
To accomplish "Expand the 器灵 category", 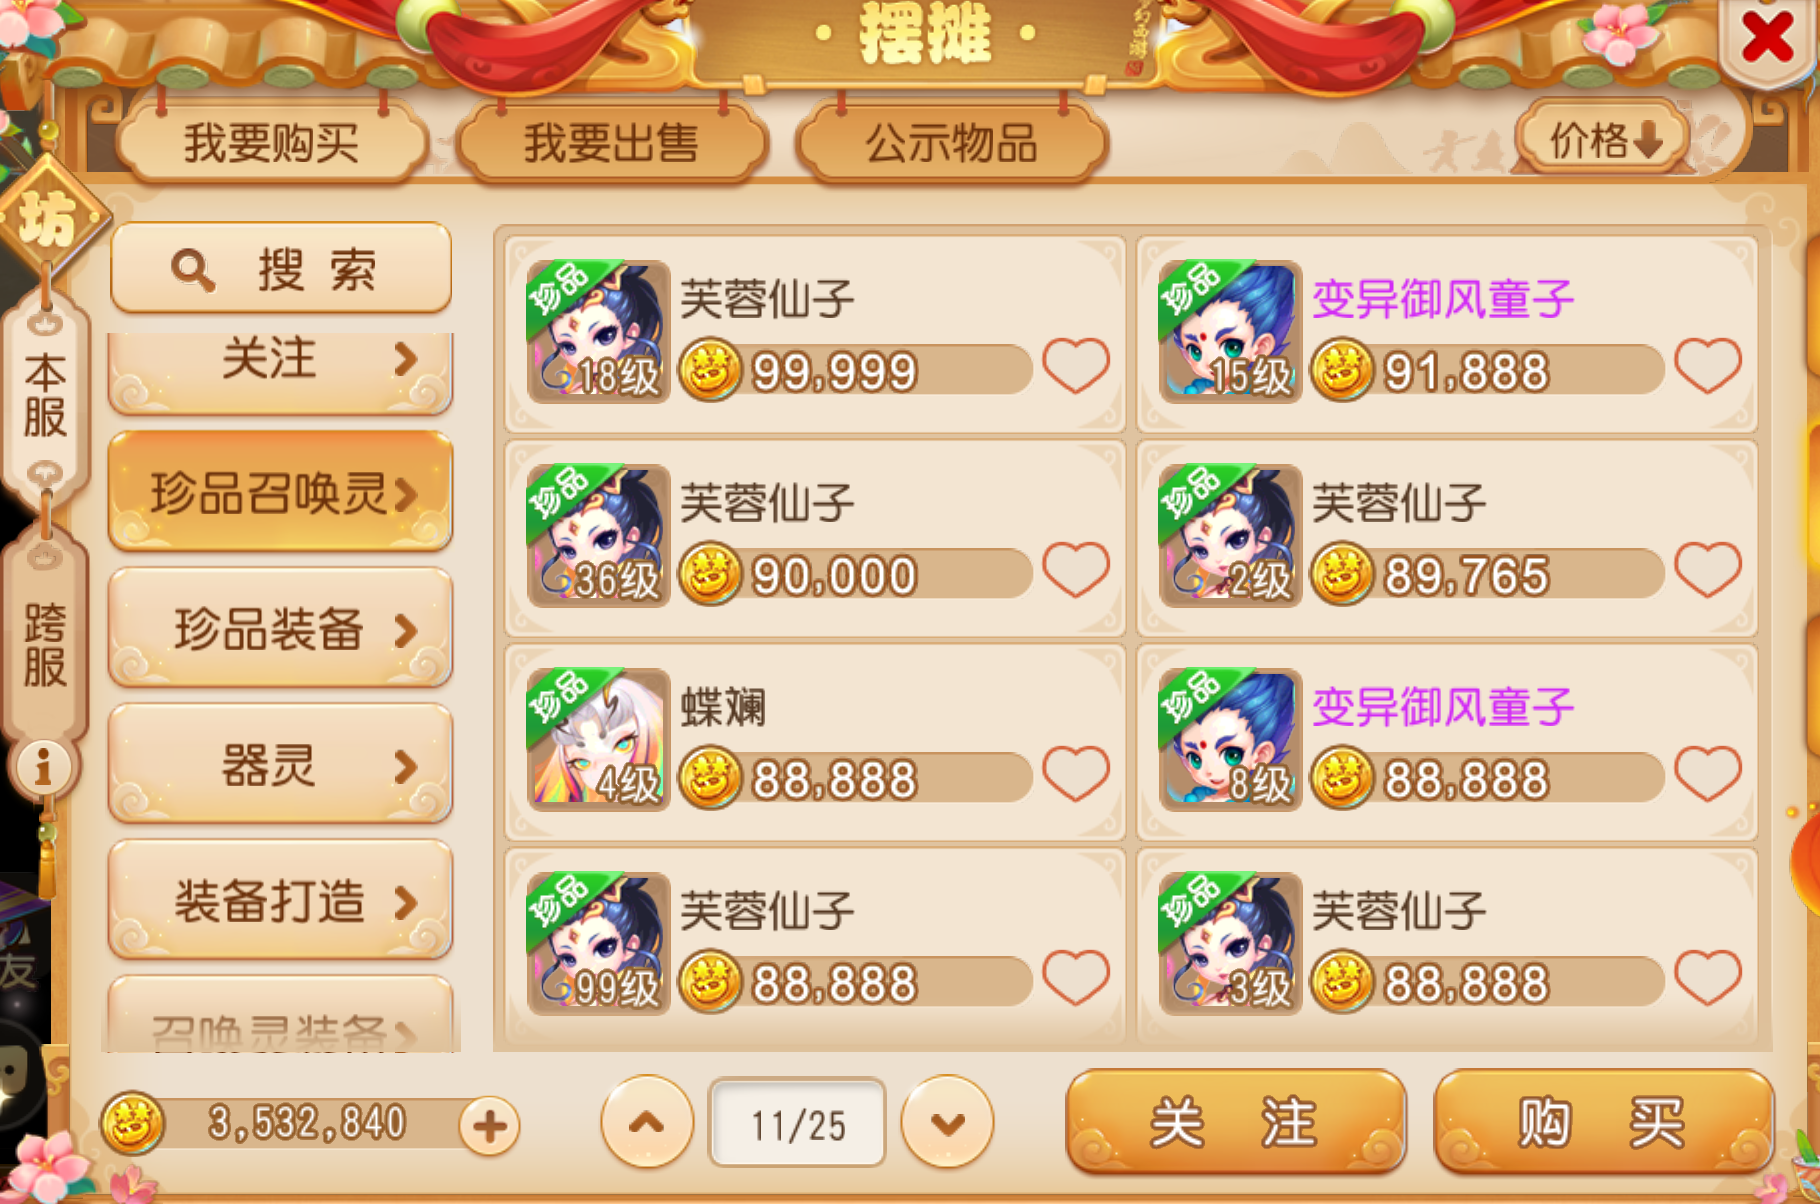I will click(280, 765).
